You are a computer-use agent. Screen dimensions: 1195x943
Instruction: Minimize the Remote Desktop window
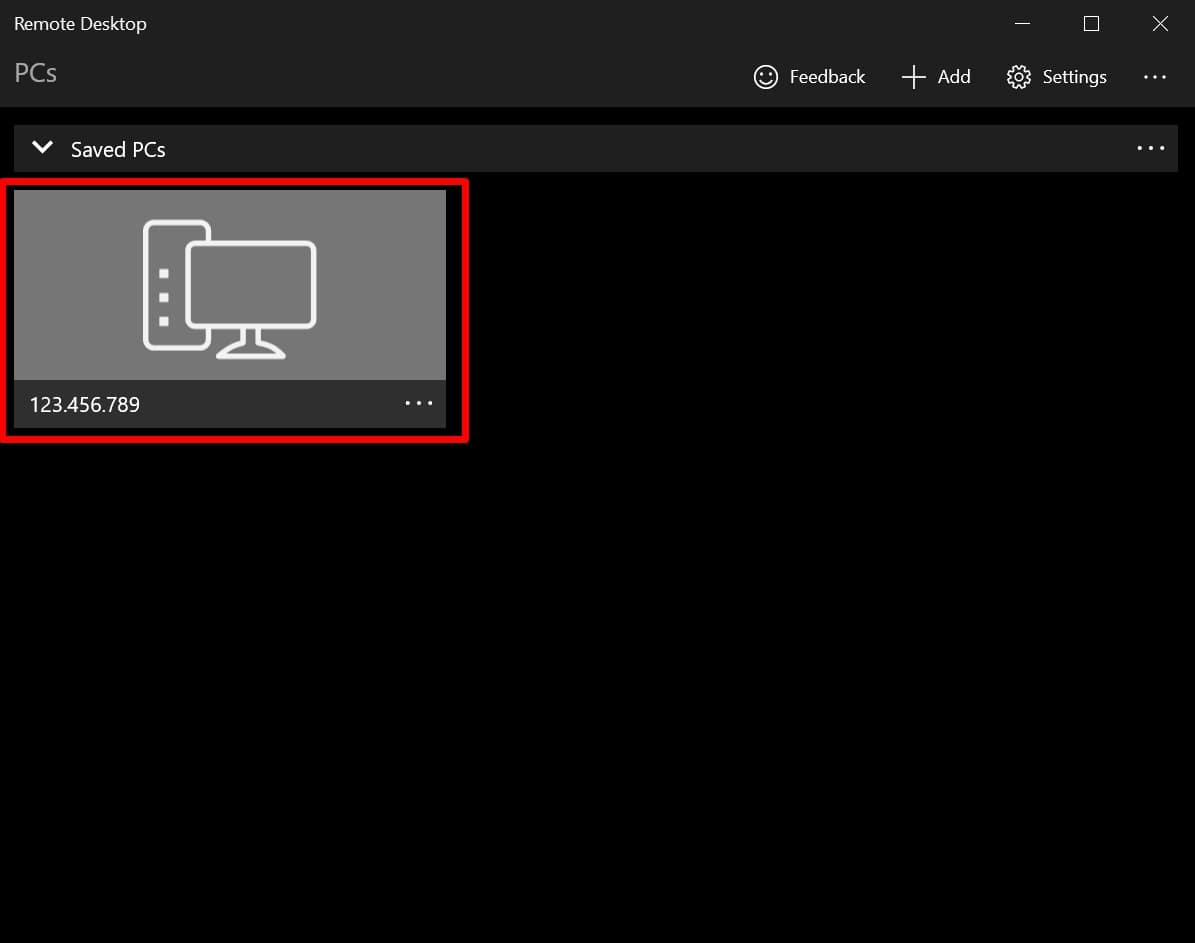pos(1022,24)
